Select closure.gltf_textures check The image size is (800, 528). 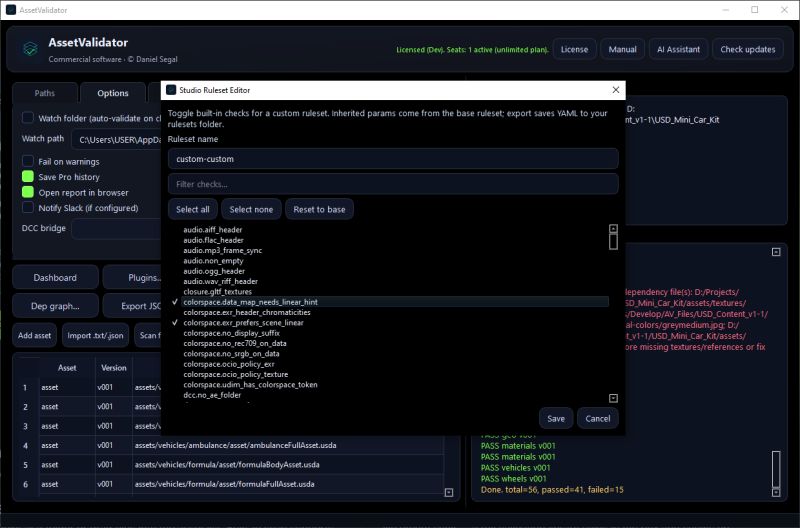[217, 291]
